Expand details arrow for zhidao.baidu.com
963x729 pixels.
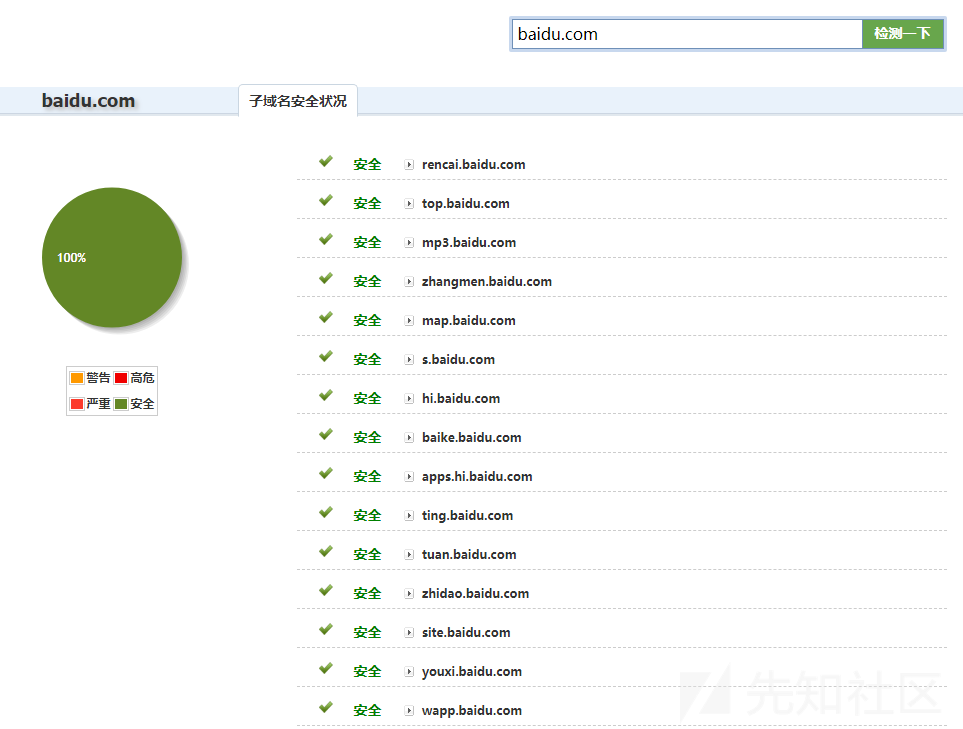point(409,594)
